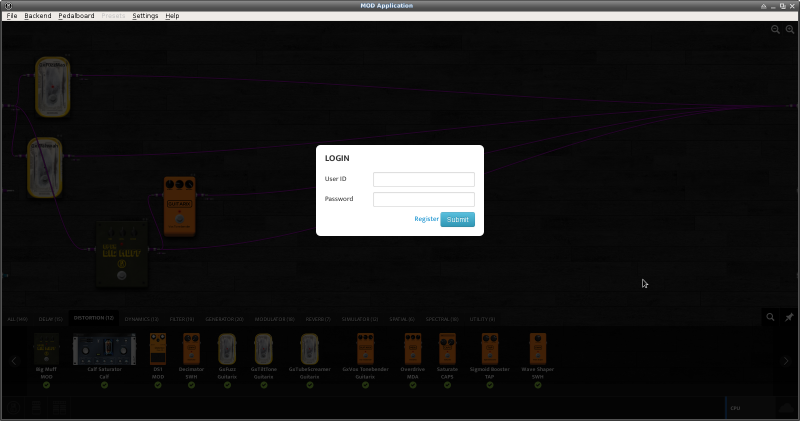Switch to the SPATIAL (6) plugin tab
The height and width of the screenshot is (421, 800).
pyautogui.click(x=402, y=319)
